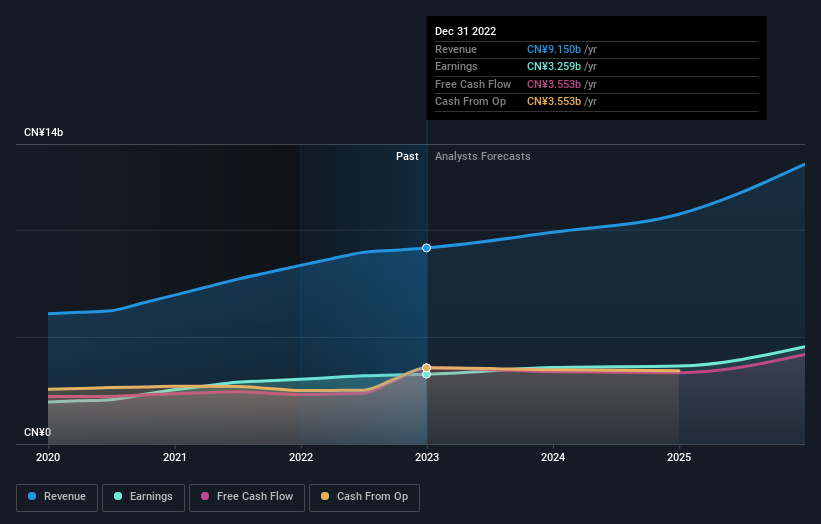This screenshot has height=524, width=821.
Task: Click the Past label on chart
Action: tap(407, 157)
